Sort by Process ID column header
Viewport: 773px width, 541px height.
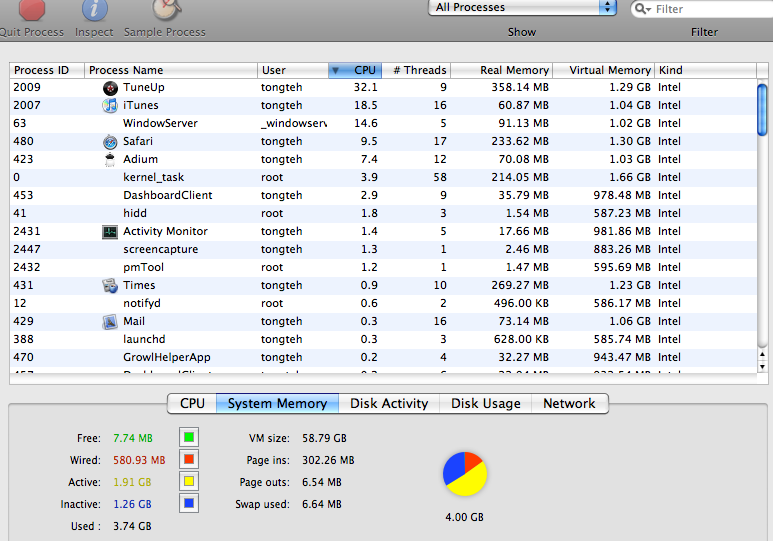tap(47, 70)
